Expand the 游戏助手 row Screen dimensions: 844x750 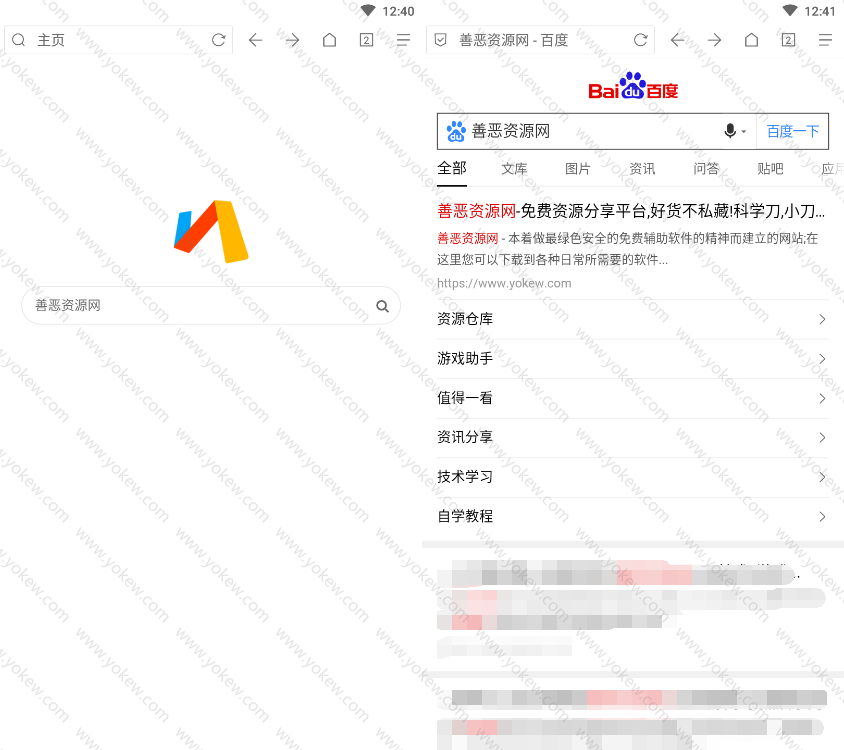(632, 358)
